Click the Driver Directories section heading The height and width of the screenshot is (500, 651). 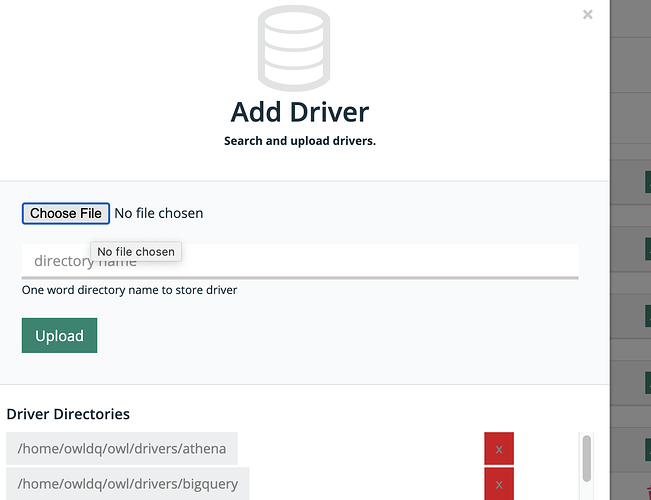(68, 414)
